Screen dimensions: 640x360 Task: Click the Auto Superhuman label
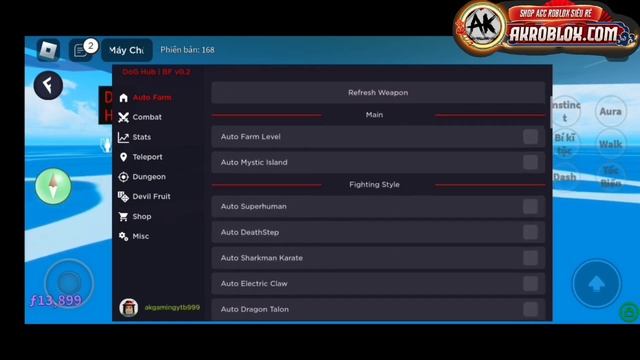[x=253, y=207]
